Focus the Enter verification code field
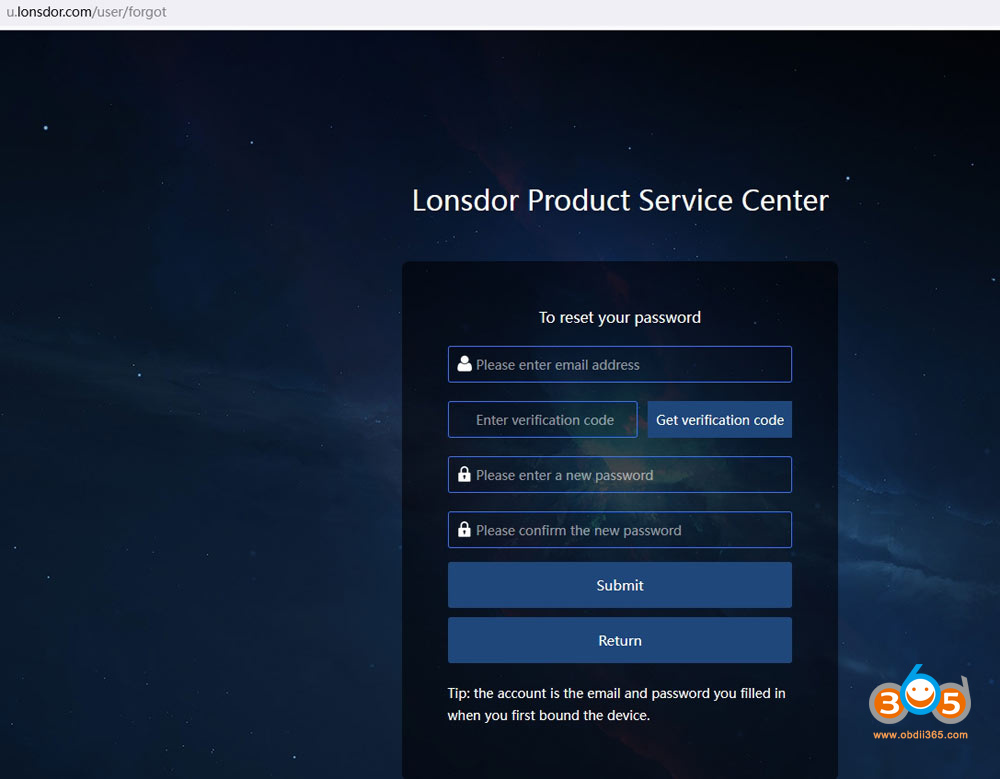This screenshot has height=779, width=1000. coord(542,419)
